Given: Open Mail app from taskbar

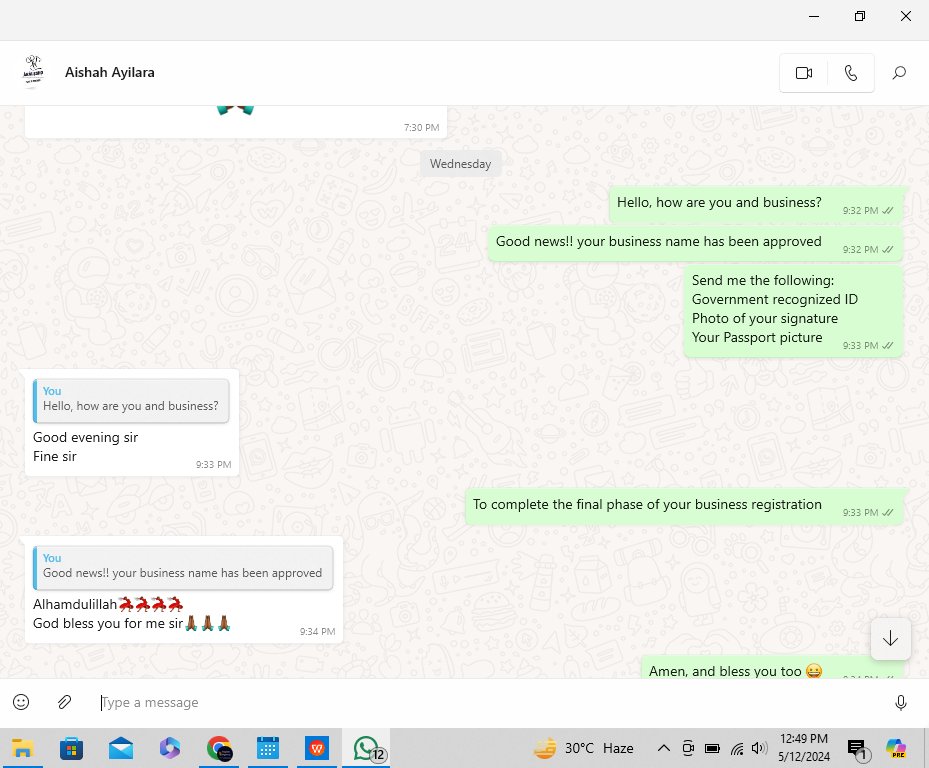Looking at the screenshot, I should pyautogui.click(x=121, y=748).
